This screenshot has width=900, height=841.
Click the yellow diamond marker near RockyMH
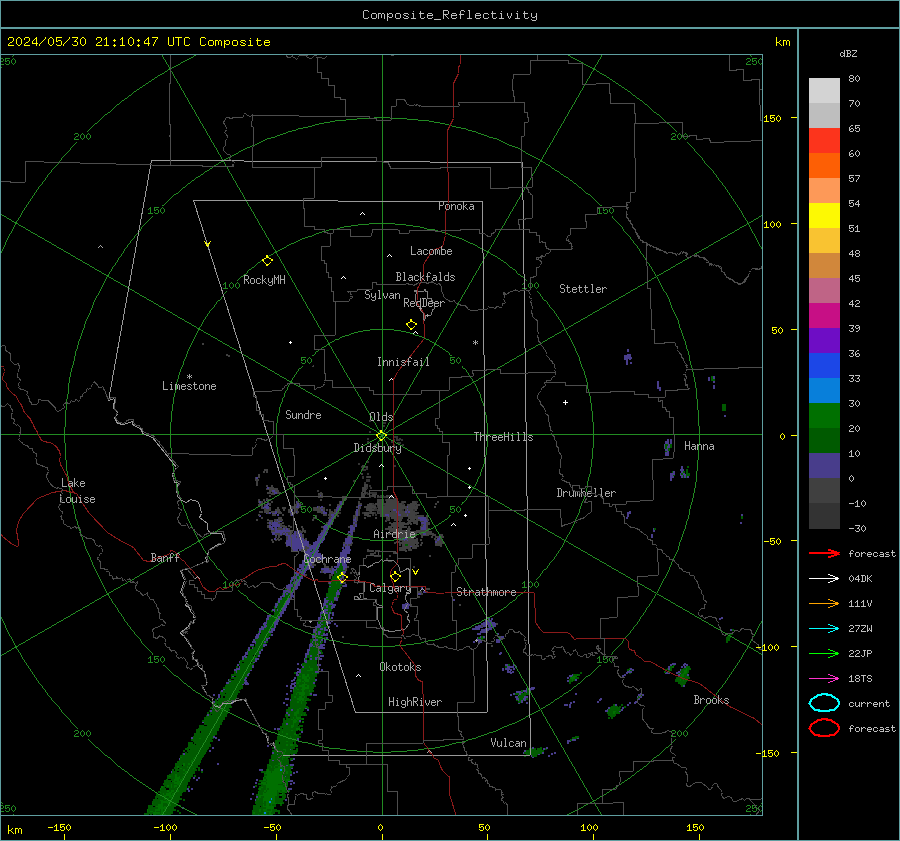click(x=267, y=261)
